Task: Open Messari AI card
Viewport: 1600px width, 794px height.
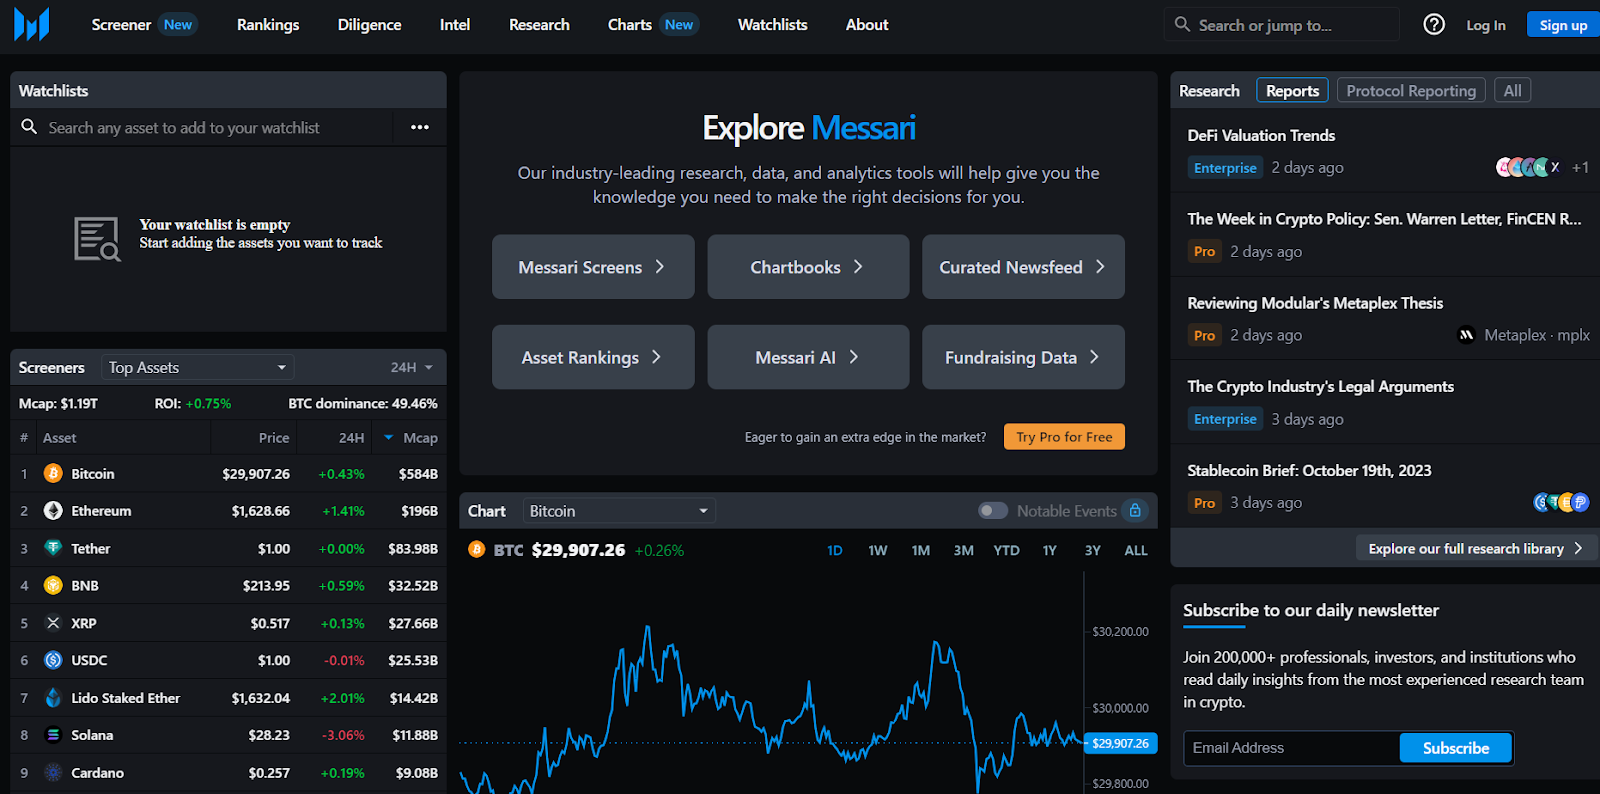Action: coord(808,357)
